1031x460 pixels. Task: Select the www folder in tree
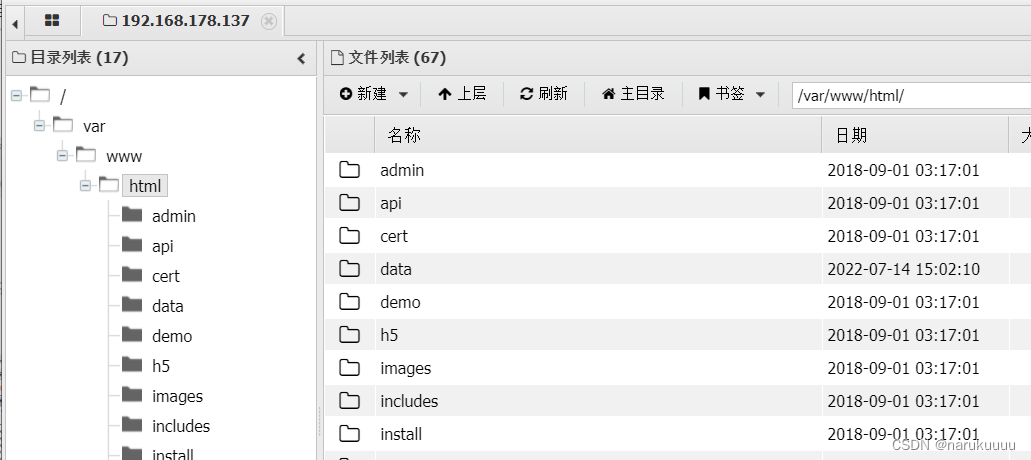[124, 156]
